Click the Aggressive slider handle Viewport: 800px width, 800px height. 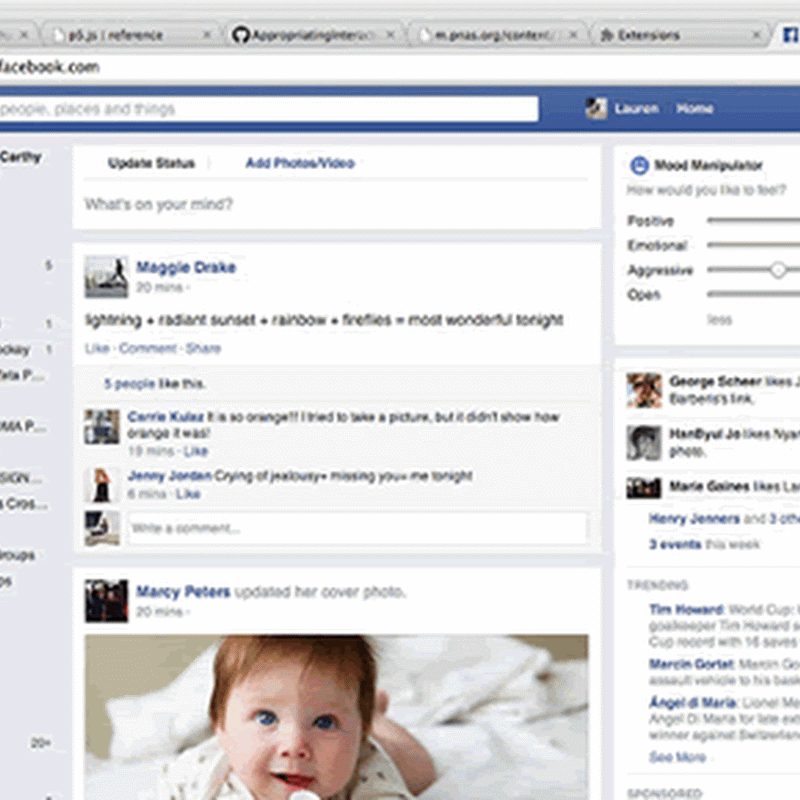[x=778, y=270]
